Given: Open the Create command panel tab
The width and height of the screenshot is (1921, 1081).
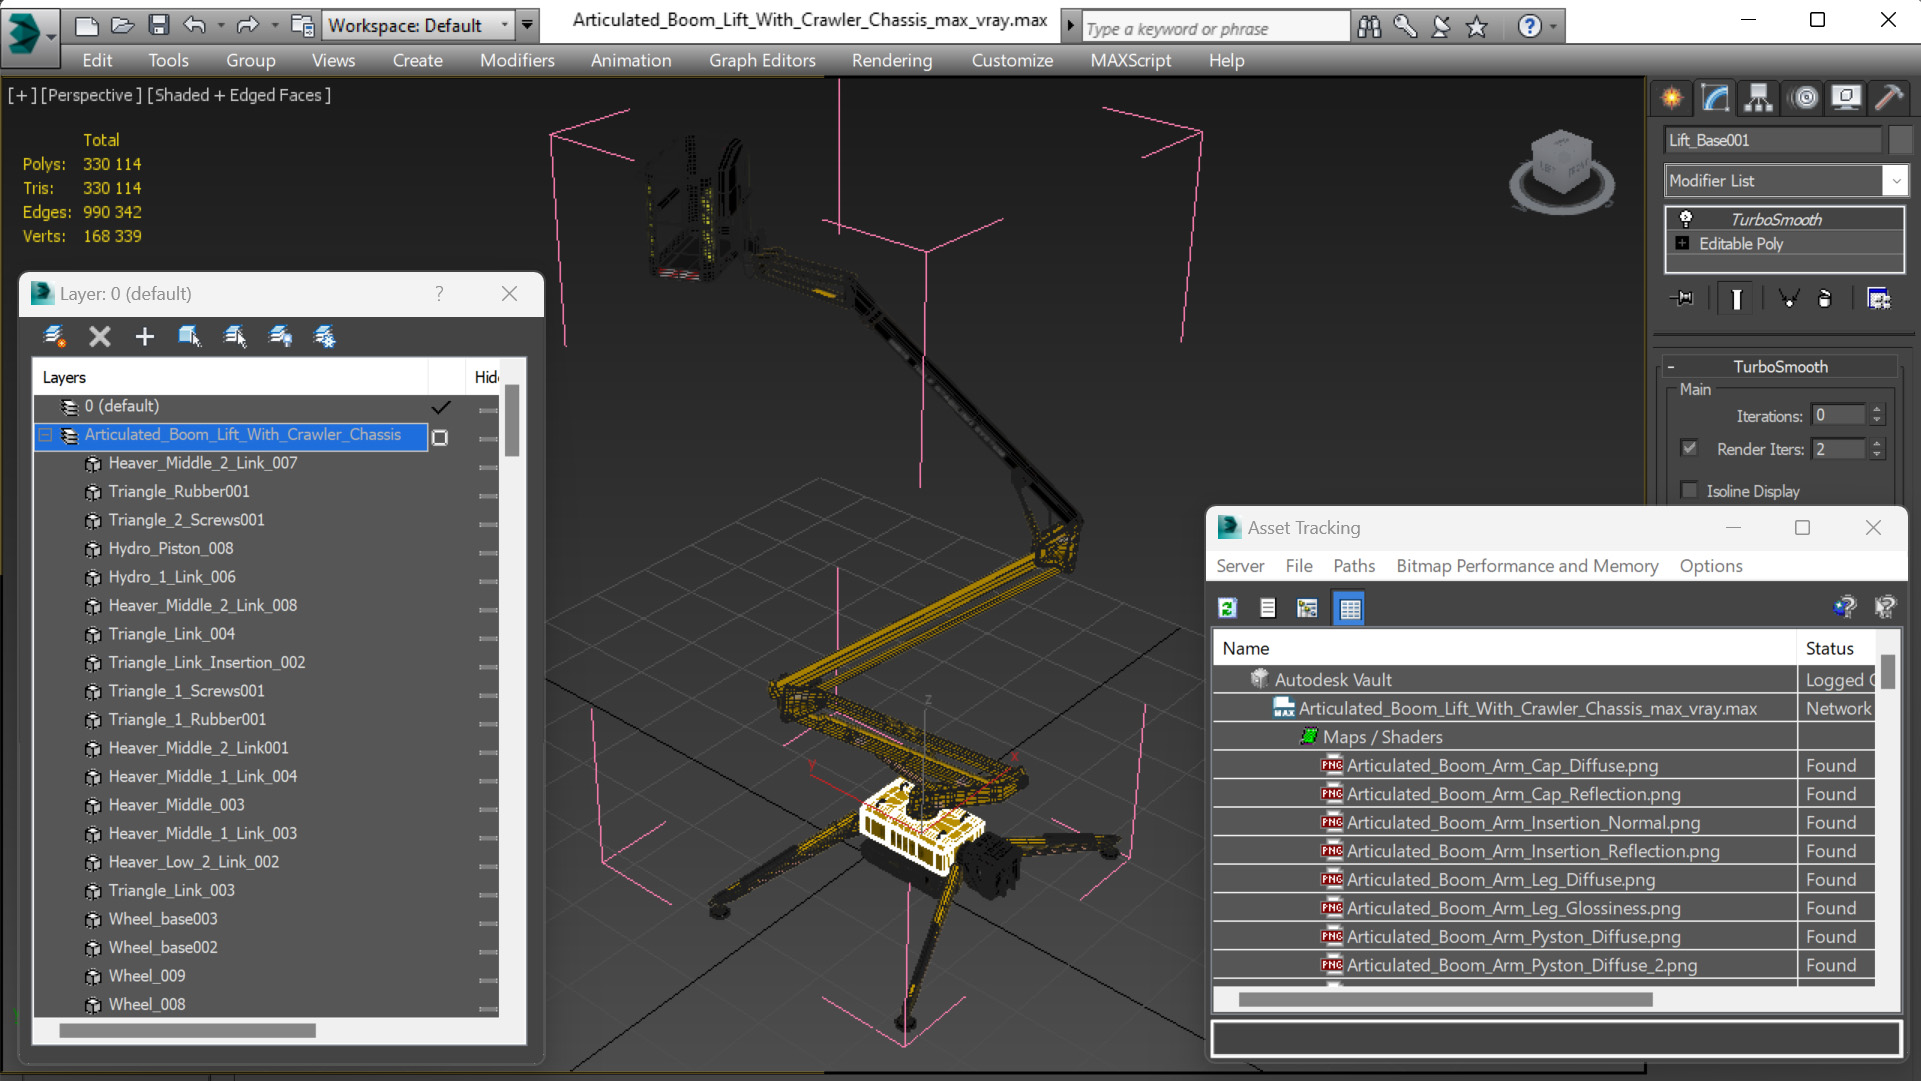Looking at the screenshot, I should 1672,97.
